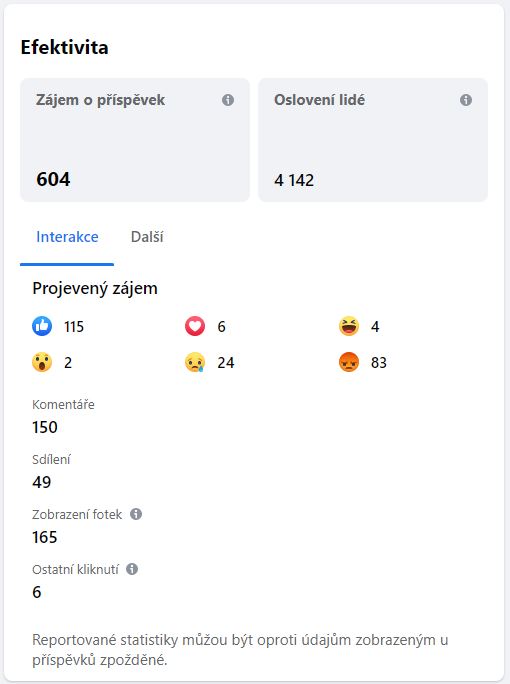Click info icon next to Oslovení lidé

tap(466, 100)
